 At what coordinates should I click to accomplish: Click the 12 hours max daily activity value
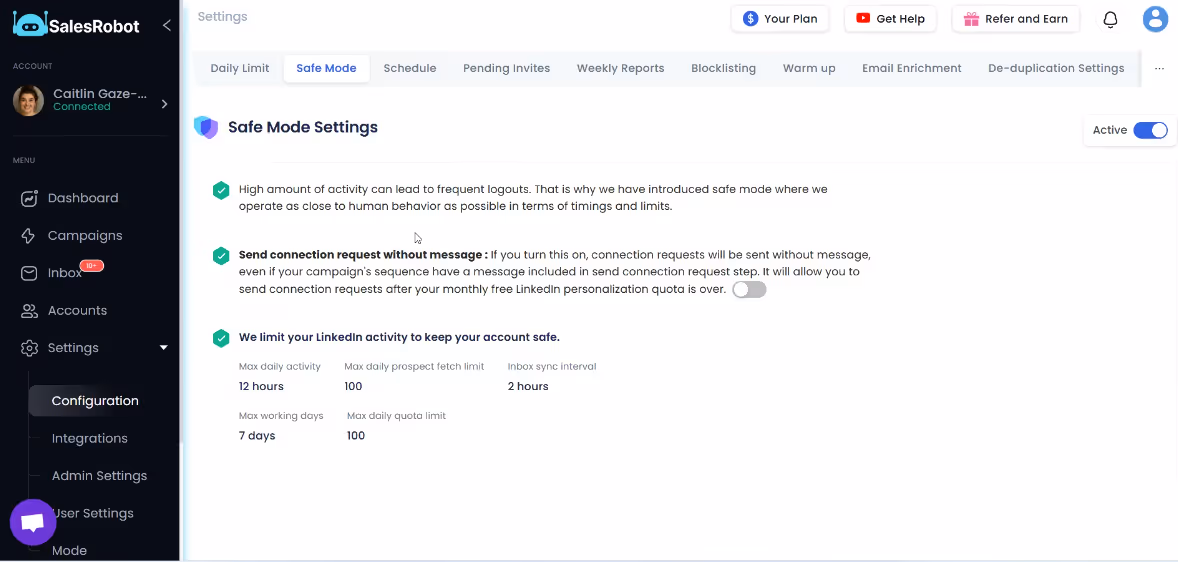(261, 386)
